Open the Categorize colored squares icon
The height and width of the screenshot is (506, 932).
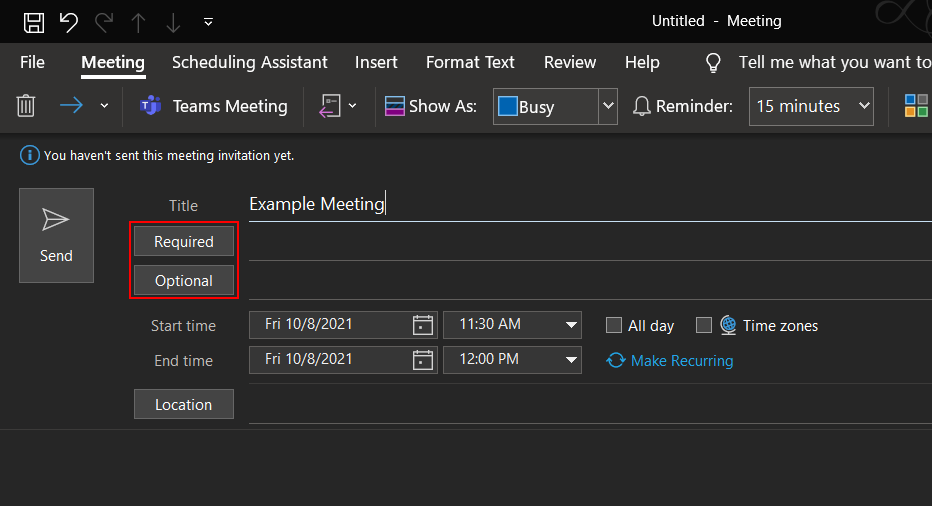pyautogui.click(x=916, y=106)
